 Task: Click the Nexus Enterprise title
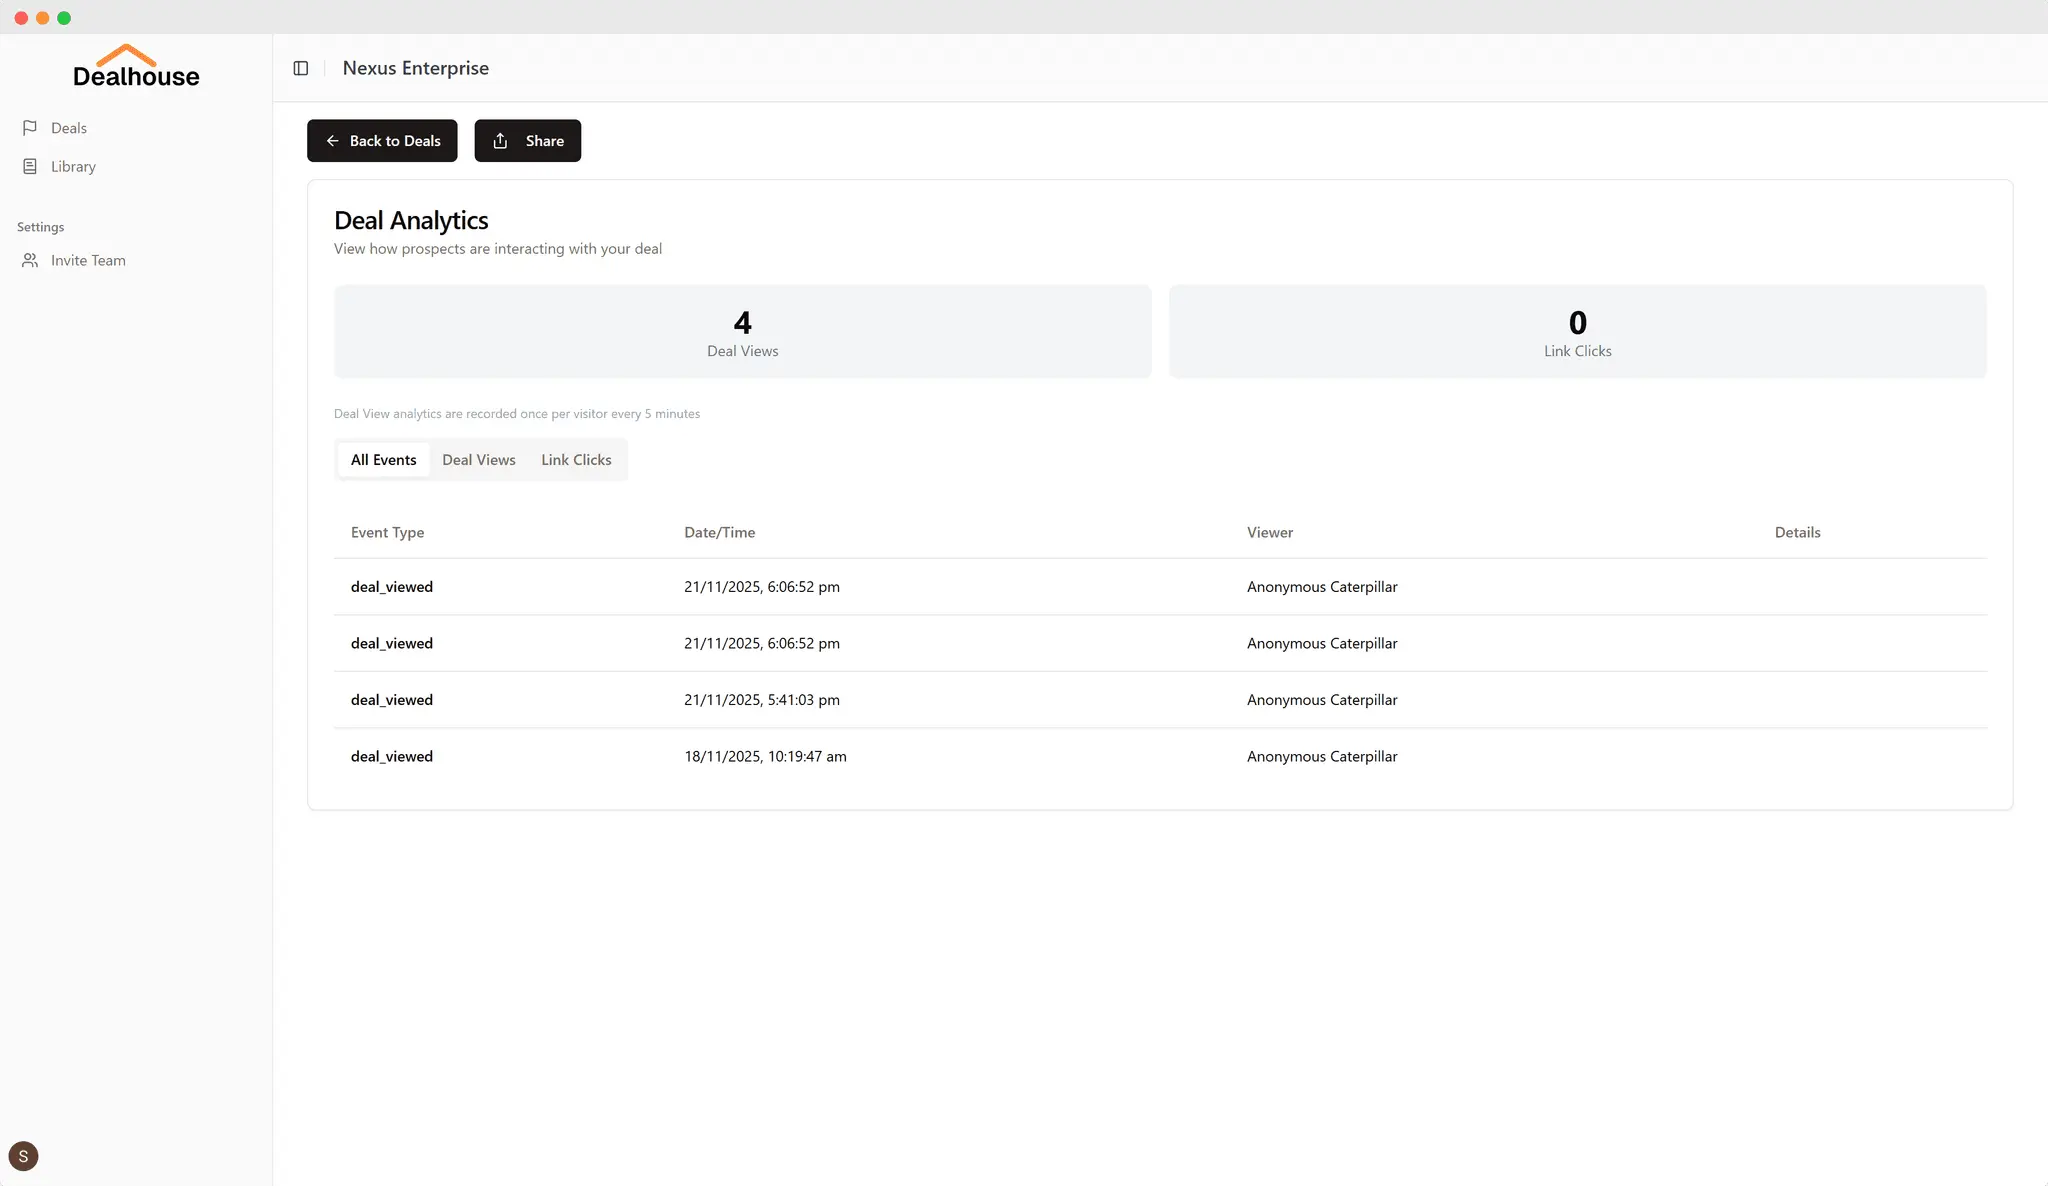pos(416,68)
